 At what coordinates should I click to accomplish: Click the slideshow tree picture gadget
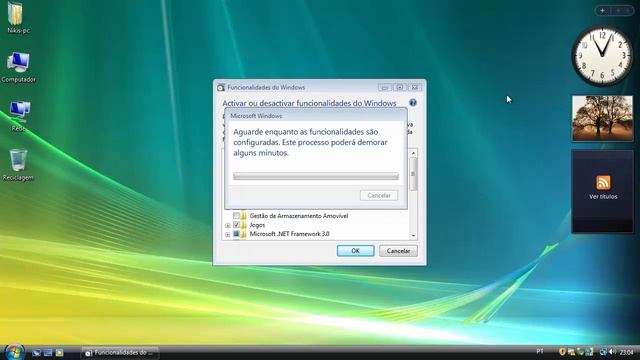(x=602, y=118)
